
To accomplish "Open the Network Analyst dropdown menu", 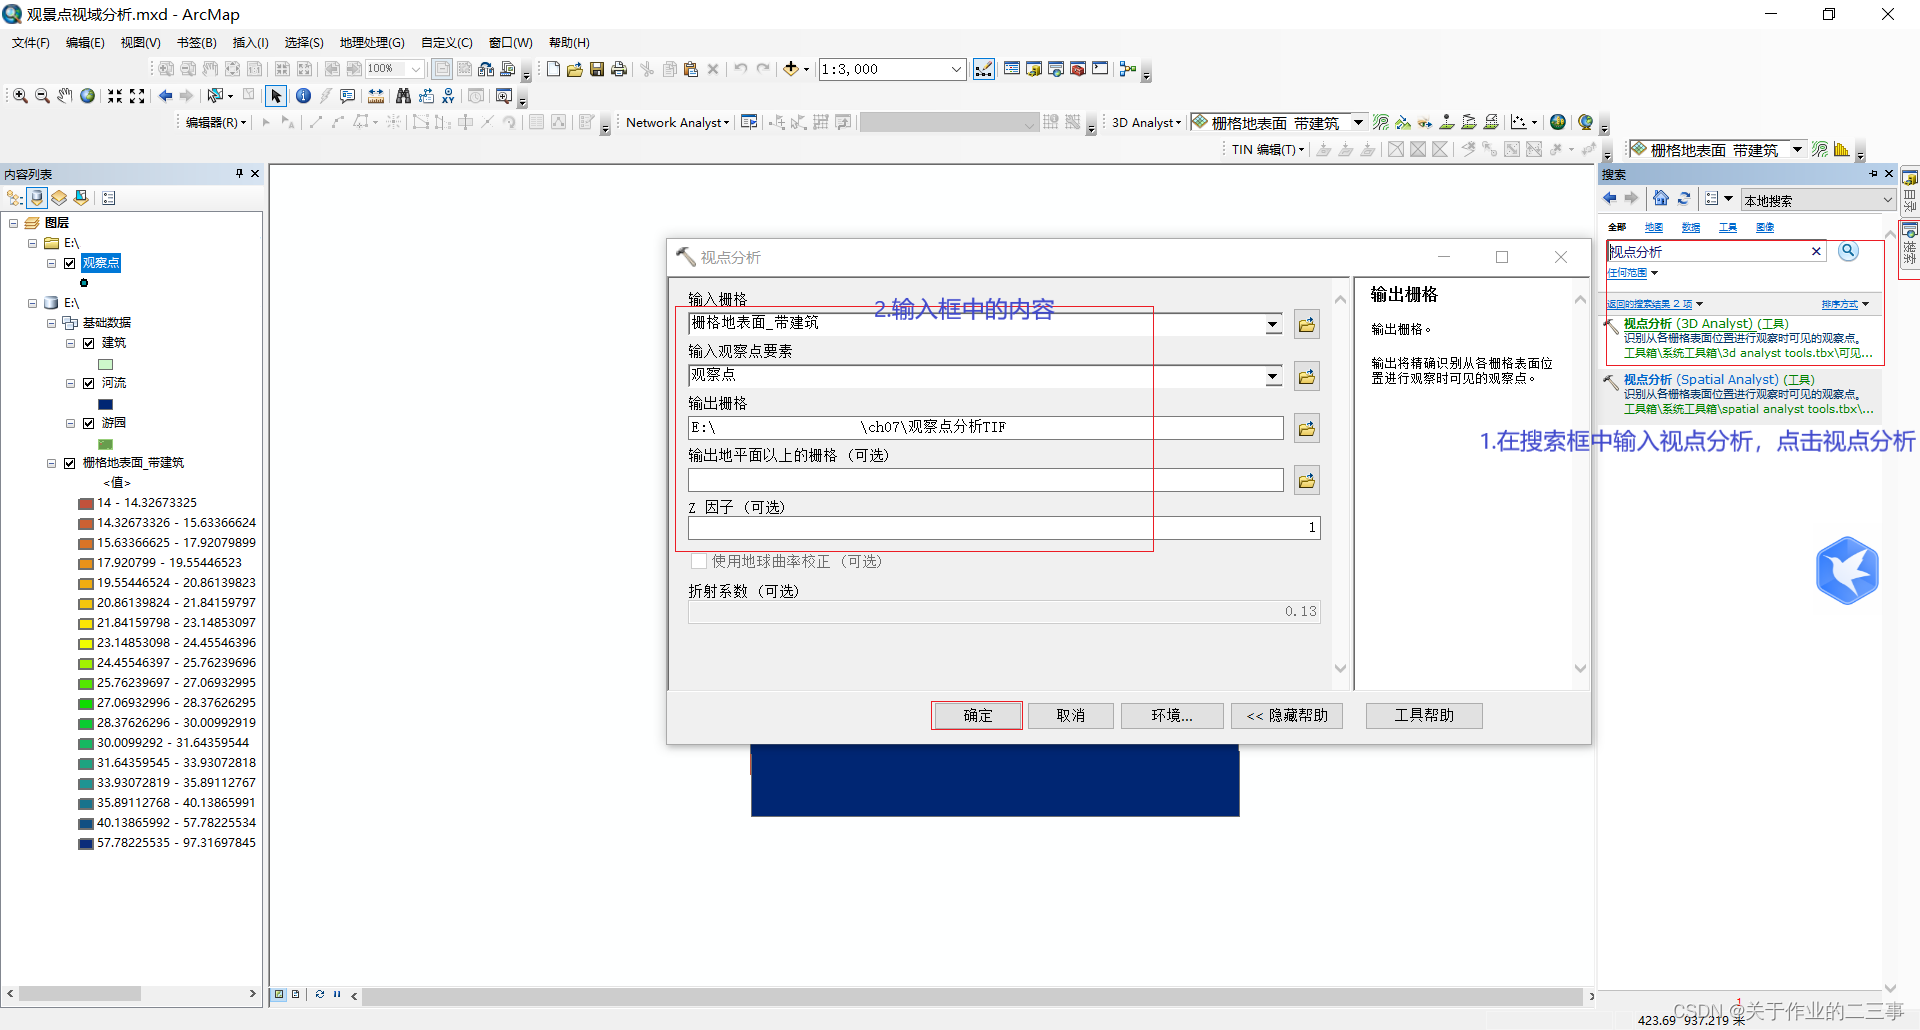I will click(x=677, y=123).
